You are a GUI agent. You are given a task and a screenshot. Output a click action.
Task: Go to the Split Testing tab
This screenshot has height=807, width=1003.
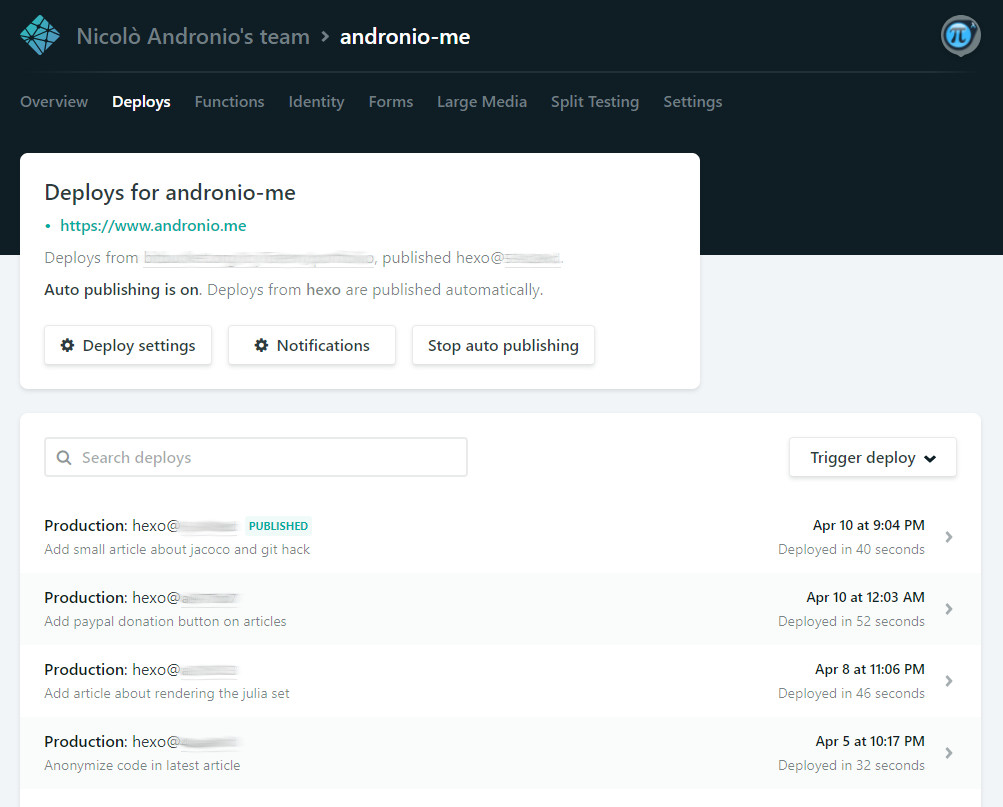(x=594, y=101)
